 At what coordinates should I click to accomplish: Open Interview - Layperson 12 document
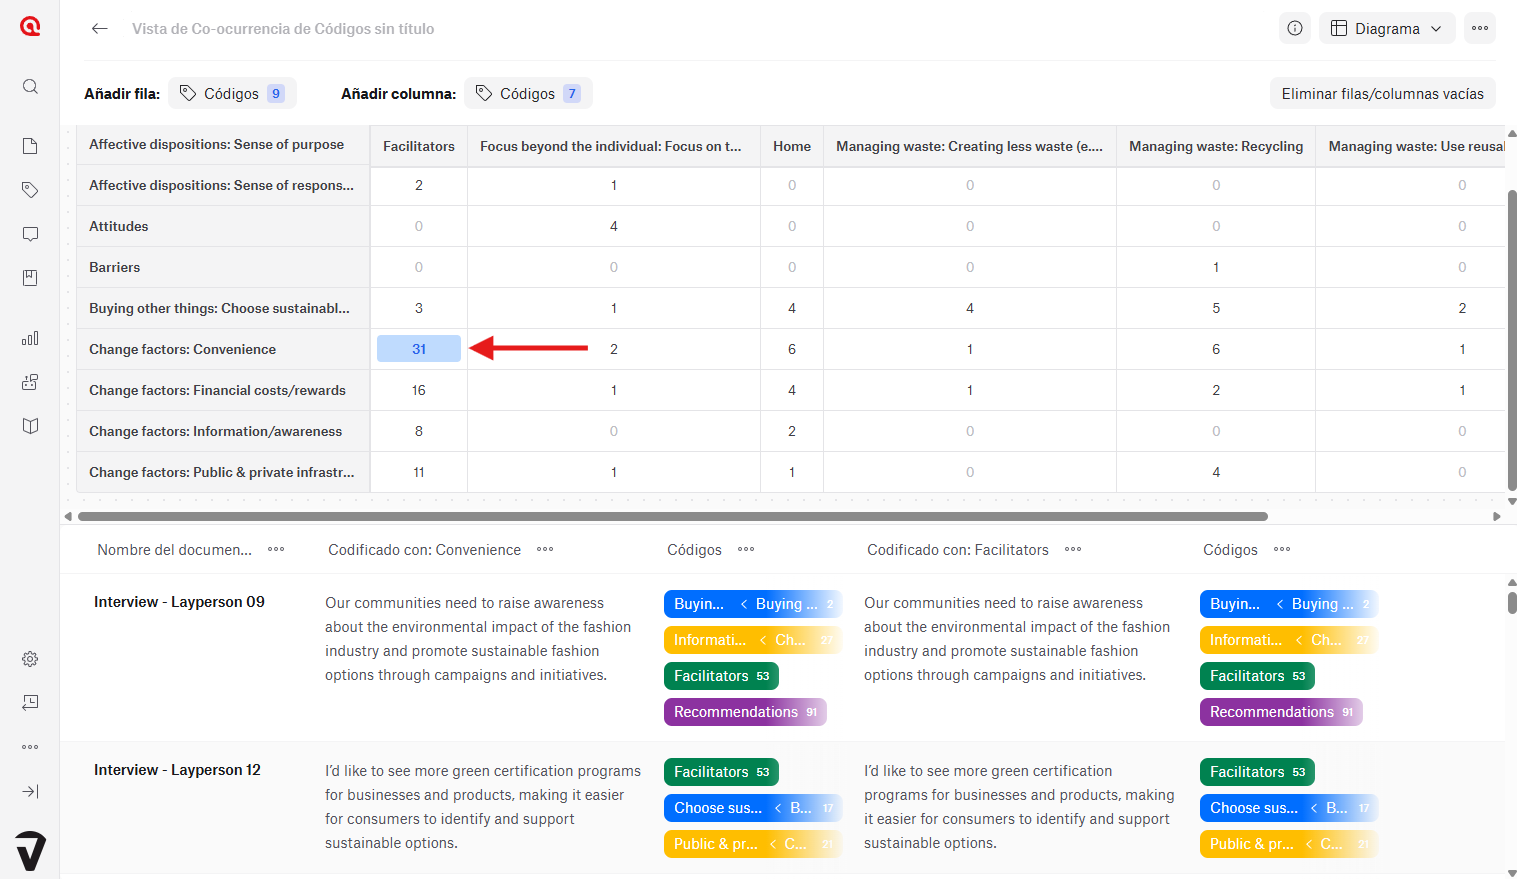click(177, 770)
